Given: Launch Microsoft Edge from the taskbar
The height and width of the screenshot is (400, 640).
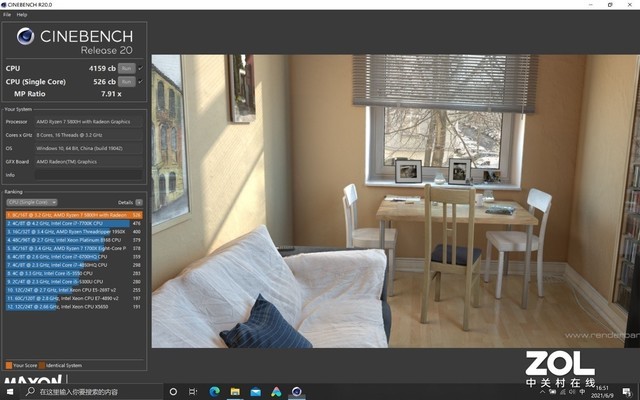Looking at the screenshot, I should coord(213,391).
